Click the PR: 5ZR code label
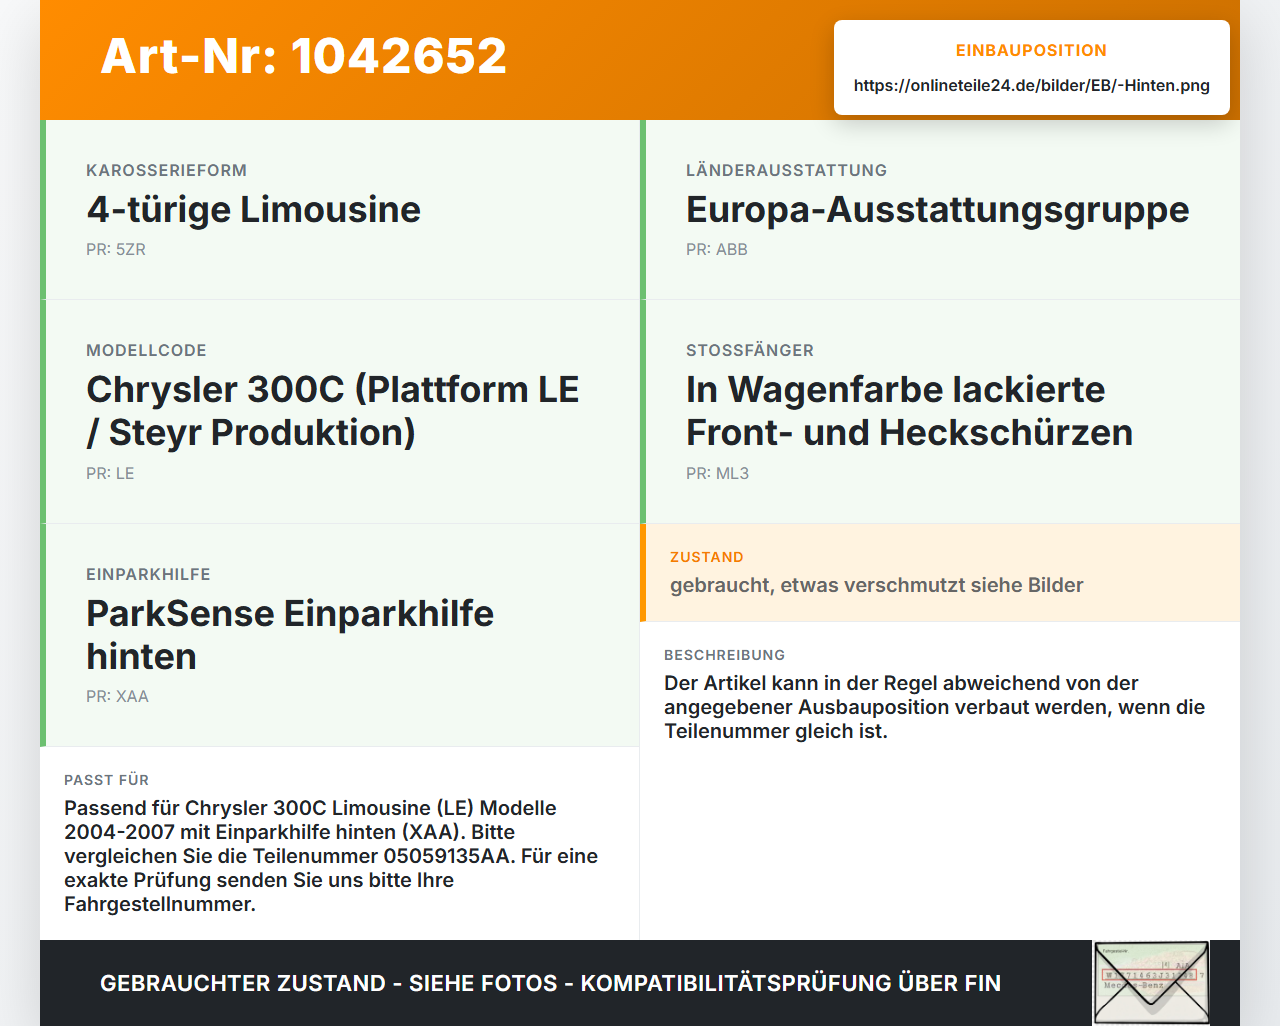 point(116,250)
